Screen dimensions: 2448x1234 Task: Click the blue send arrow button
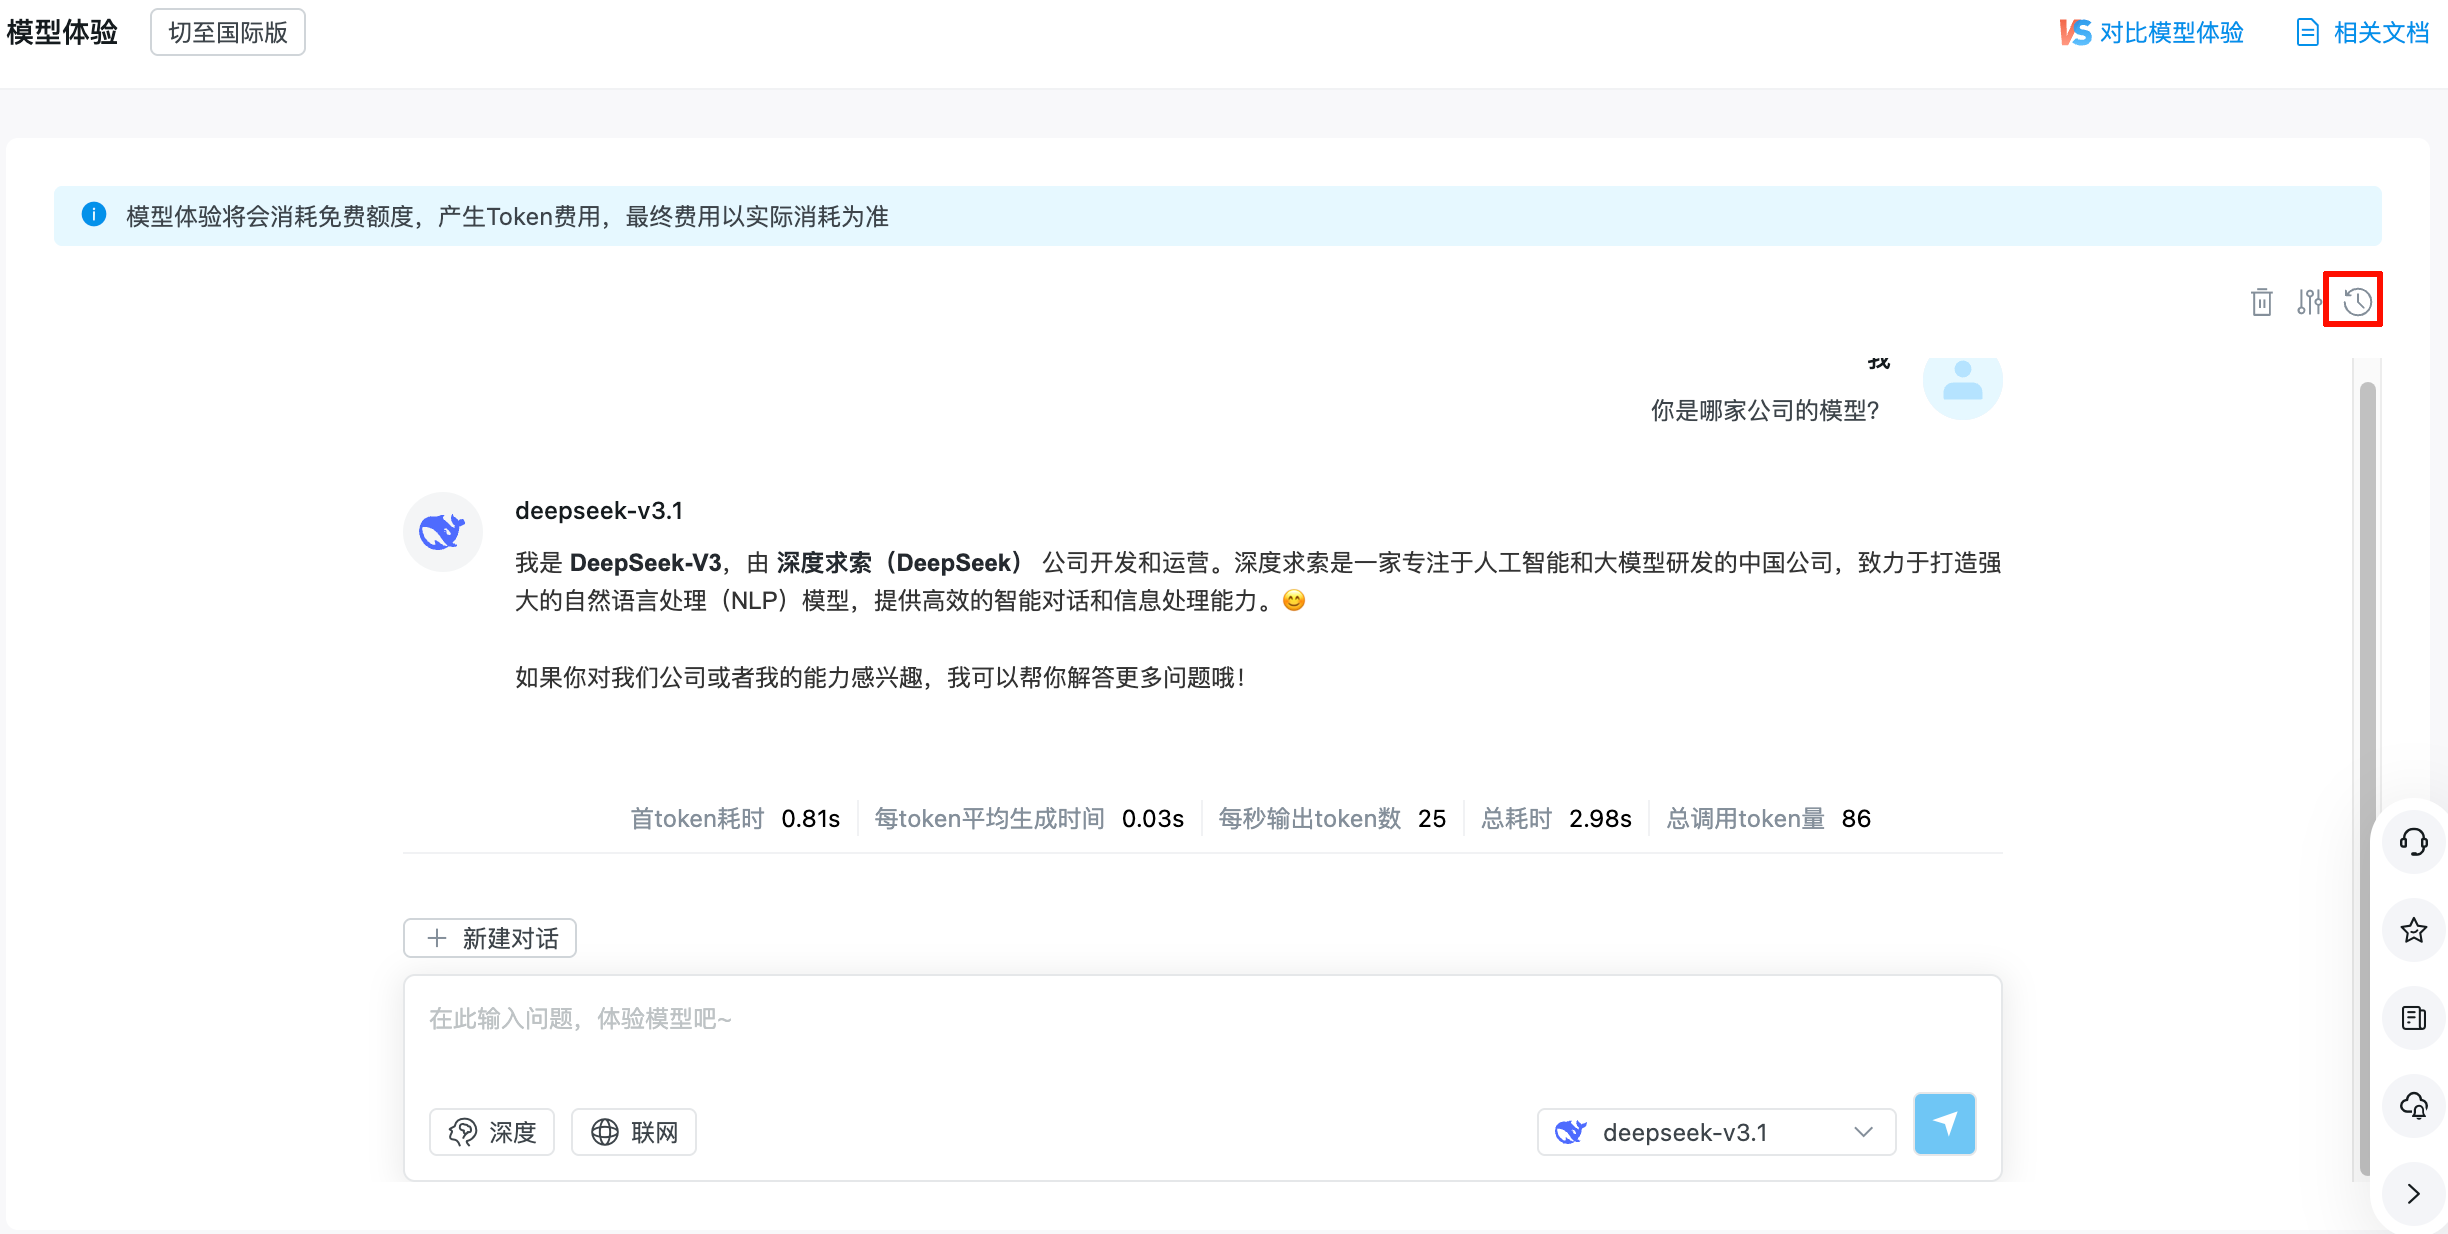point(1944,1124)
